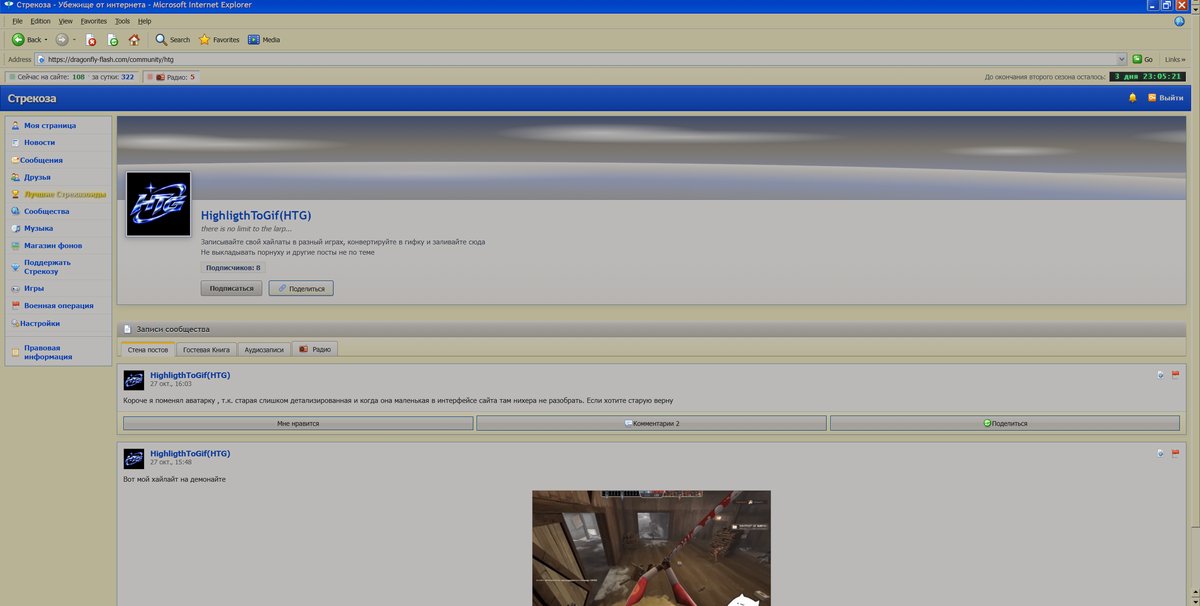Open Настройки in the sidebar
Image resolution: width=1200 pixels, height=606 pixels.
pyautogui.click(x=40, y=323)
